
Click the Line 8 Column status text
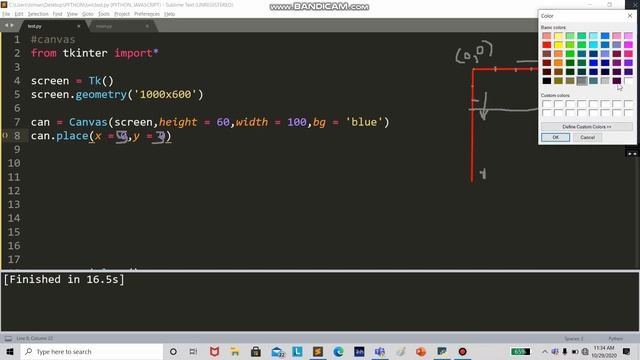coord(35,338)
